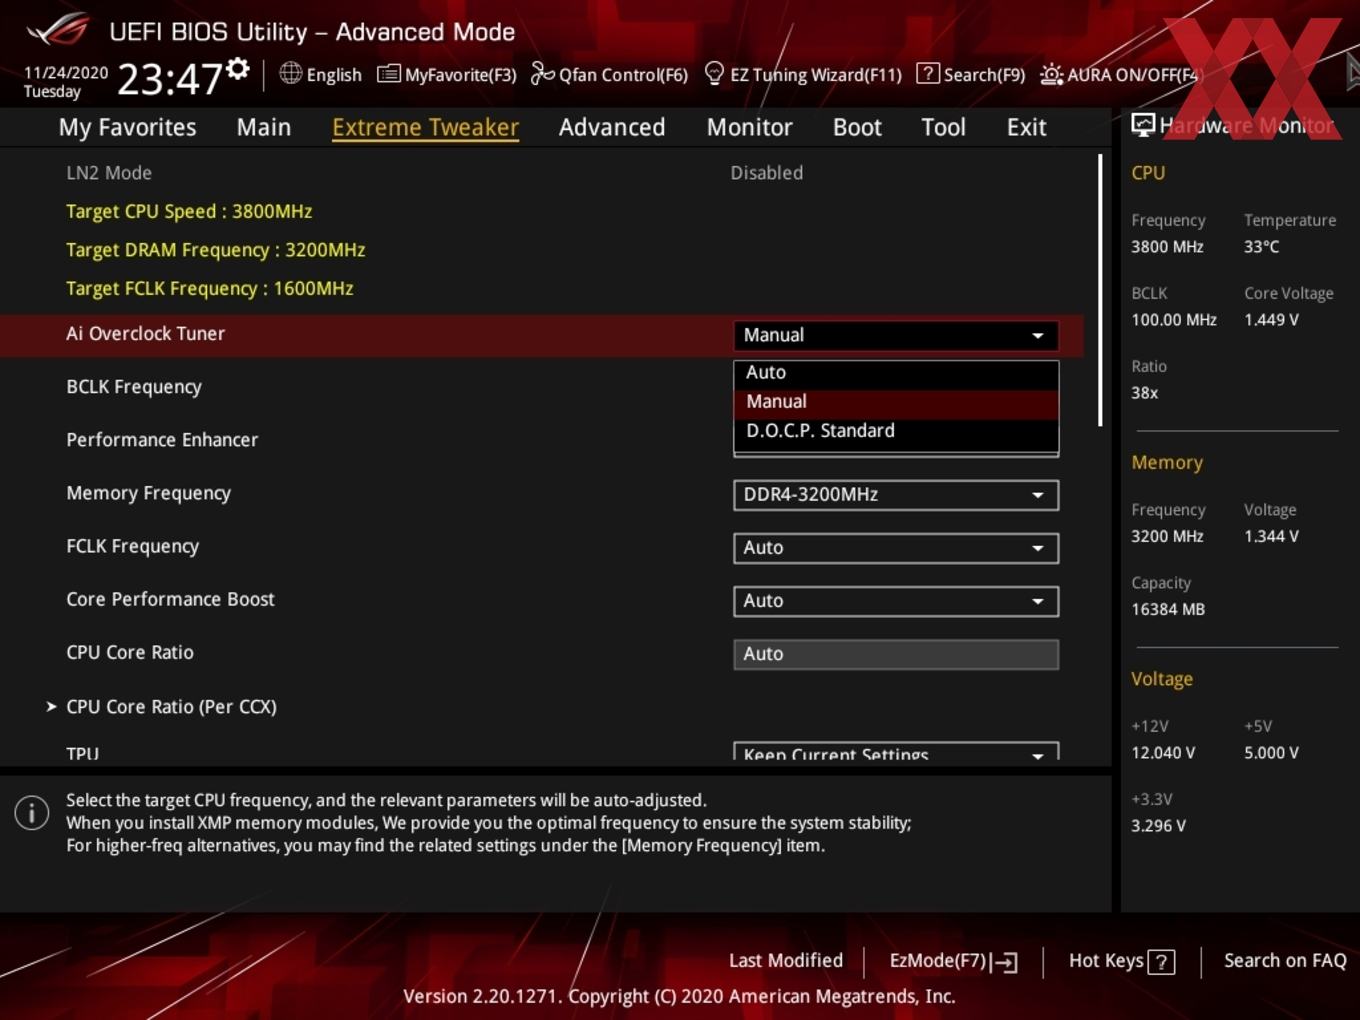Click Target CPU Speed : 3800MHz
This screenshot has width=1360, height=1020.
[x=189, y=211]
